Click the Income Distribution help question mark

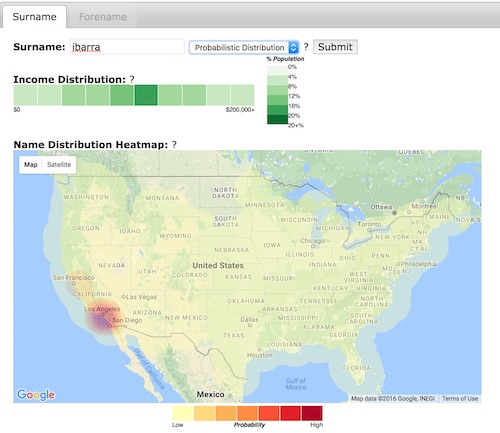(132, 80)
